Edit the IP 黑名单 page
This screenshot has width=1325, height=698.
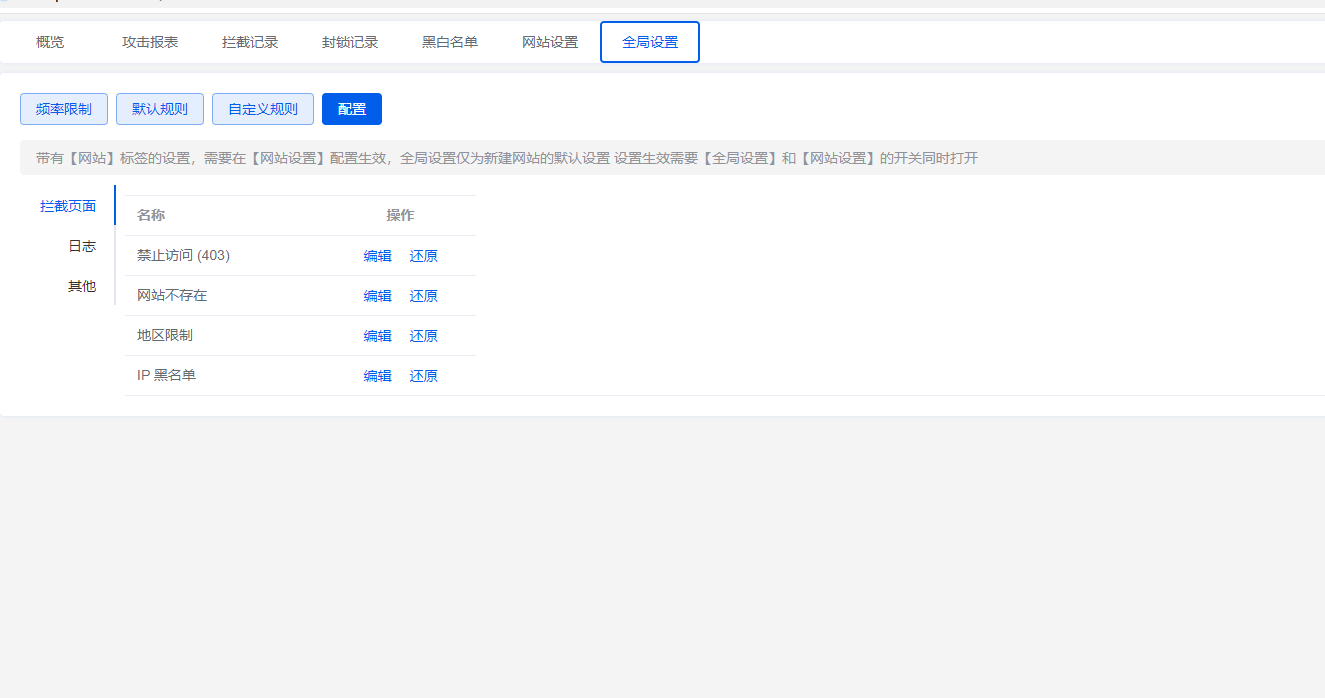377,376
